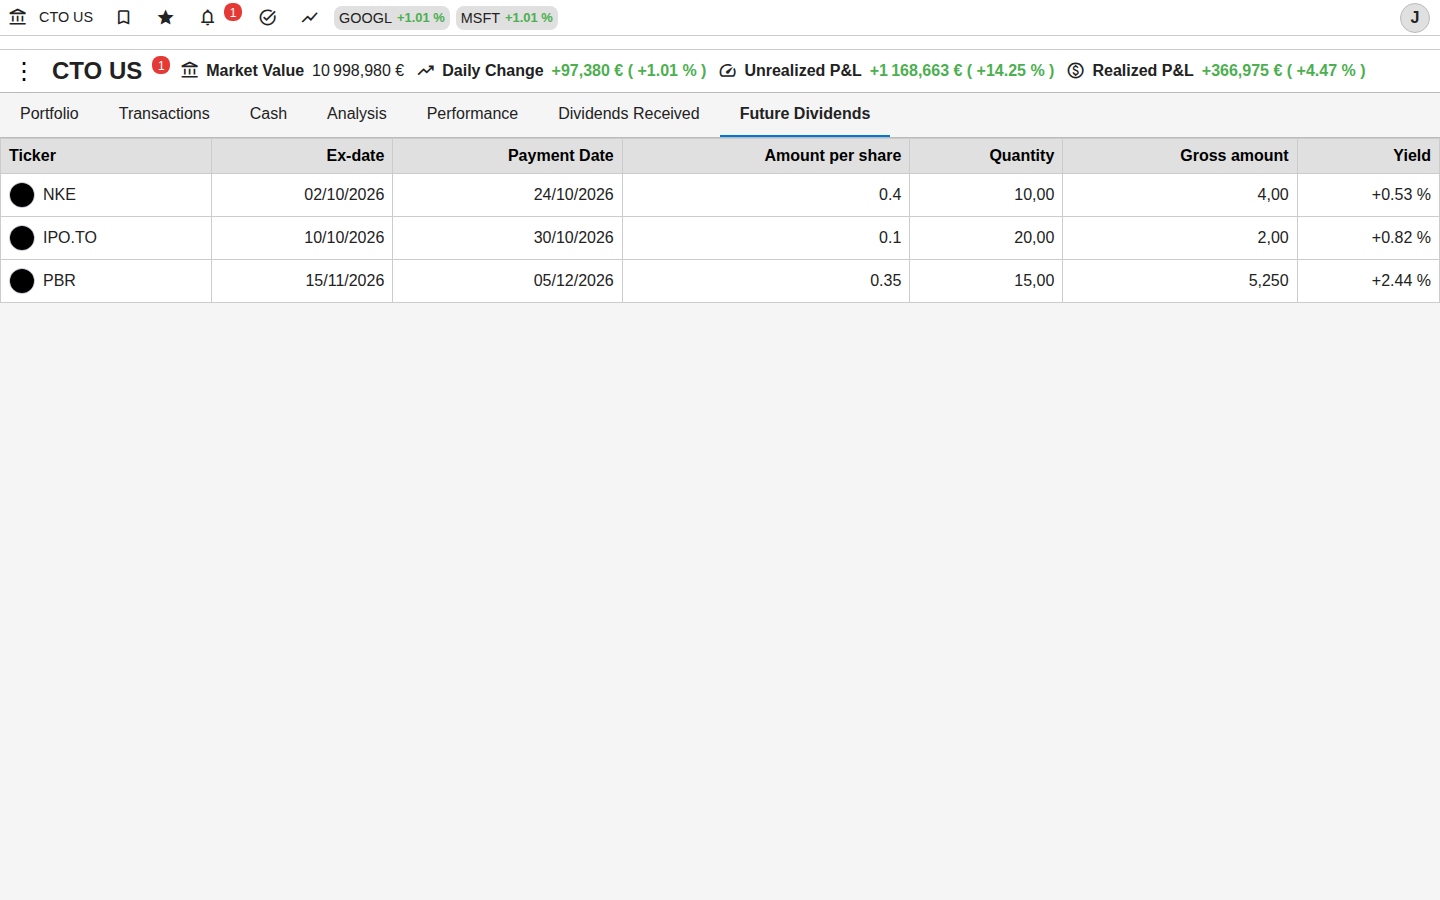The image size is (1440, 900).
Task: Click the red badge next to CTO US title
Action: click(x=161, y=65)
